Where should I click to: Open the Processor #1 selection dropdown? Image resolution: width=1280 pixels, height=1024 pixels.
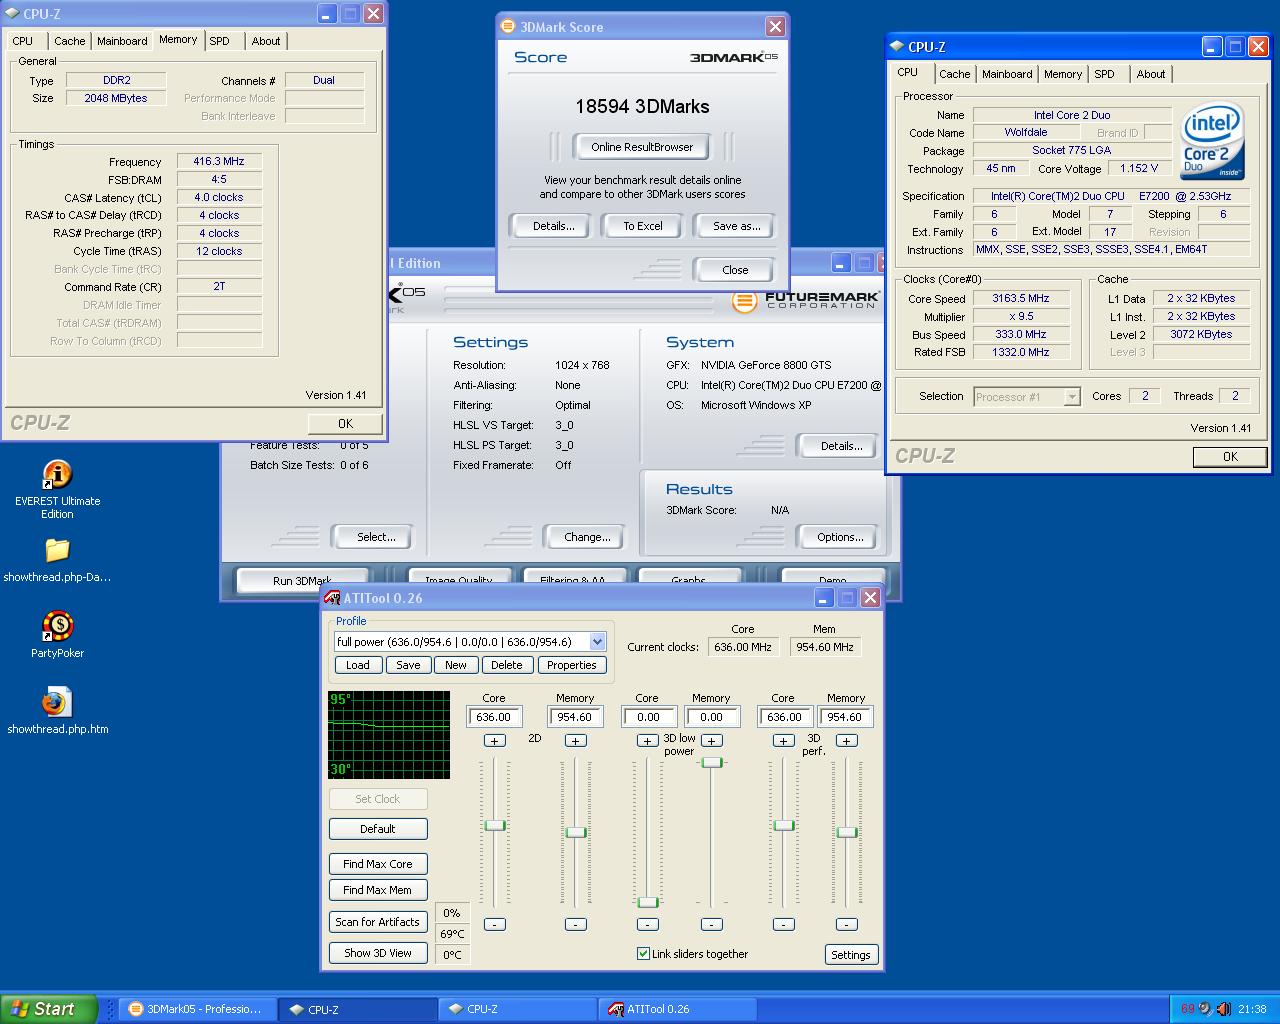click(x=1071, y=397)
